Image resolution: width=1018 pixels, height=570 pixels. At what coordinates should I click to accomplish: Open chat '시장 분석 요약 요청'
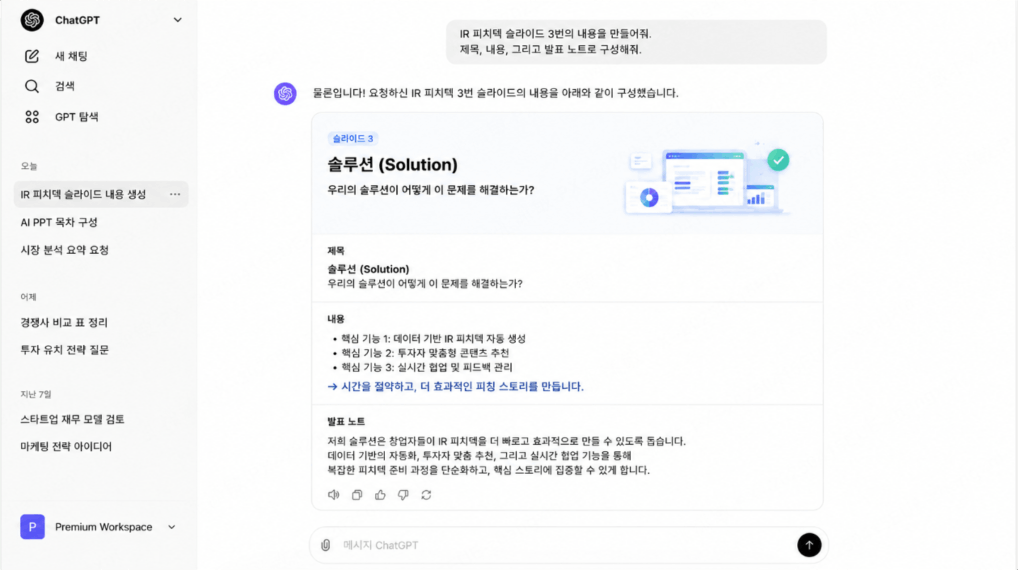coord(65,250)
